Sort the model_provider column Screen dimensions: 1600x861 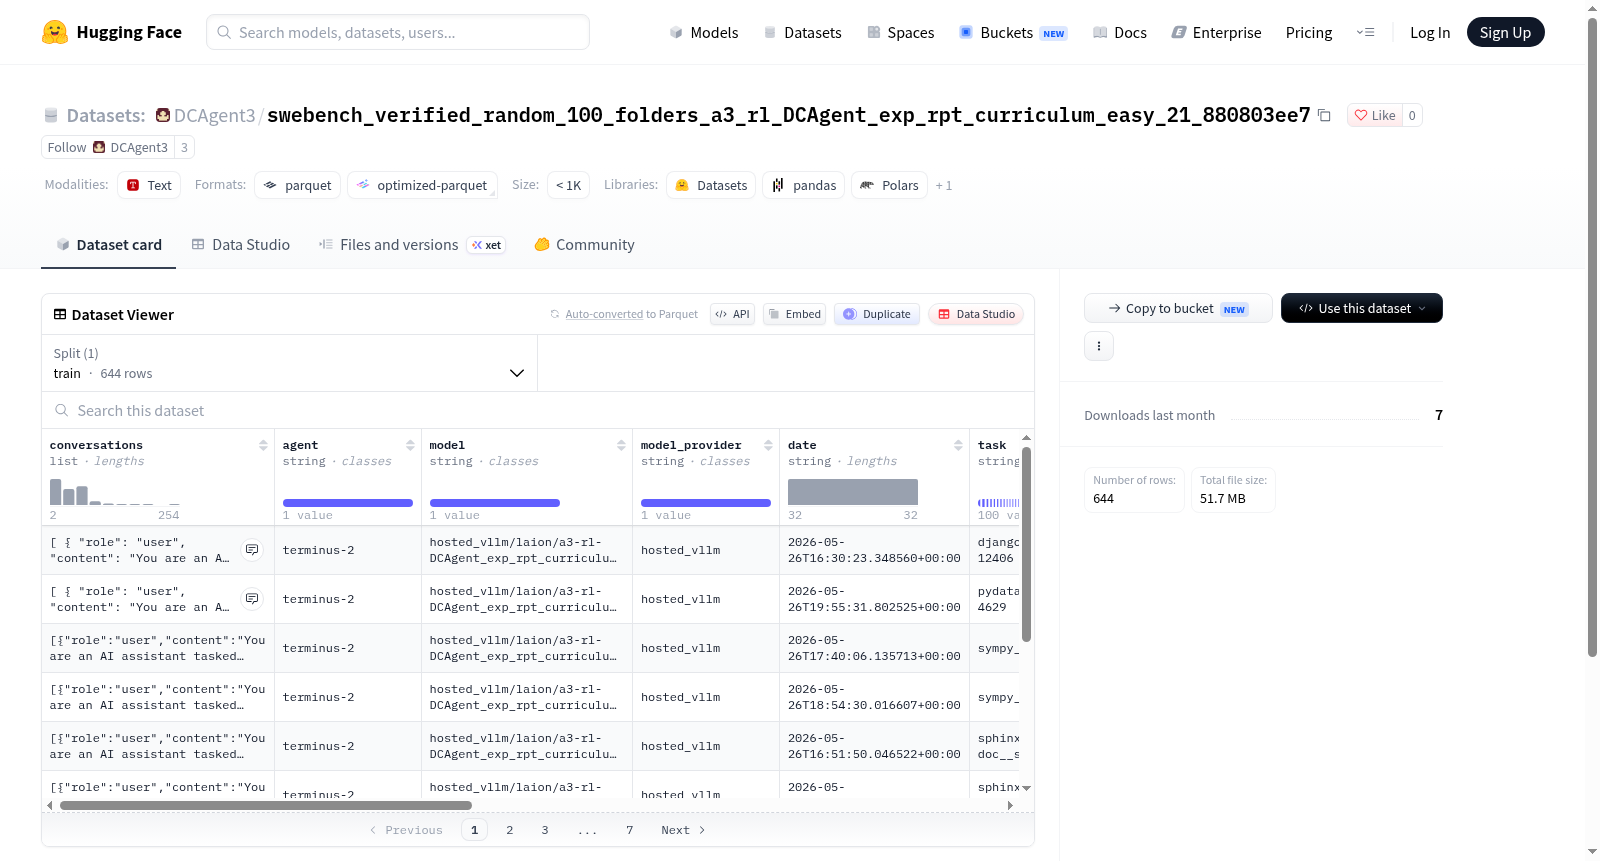(x=768, y=445)
